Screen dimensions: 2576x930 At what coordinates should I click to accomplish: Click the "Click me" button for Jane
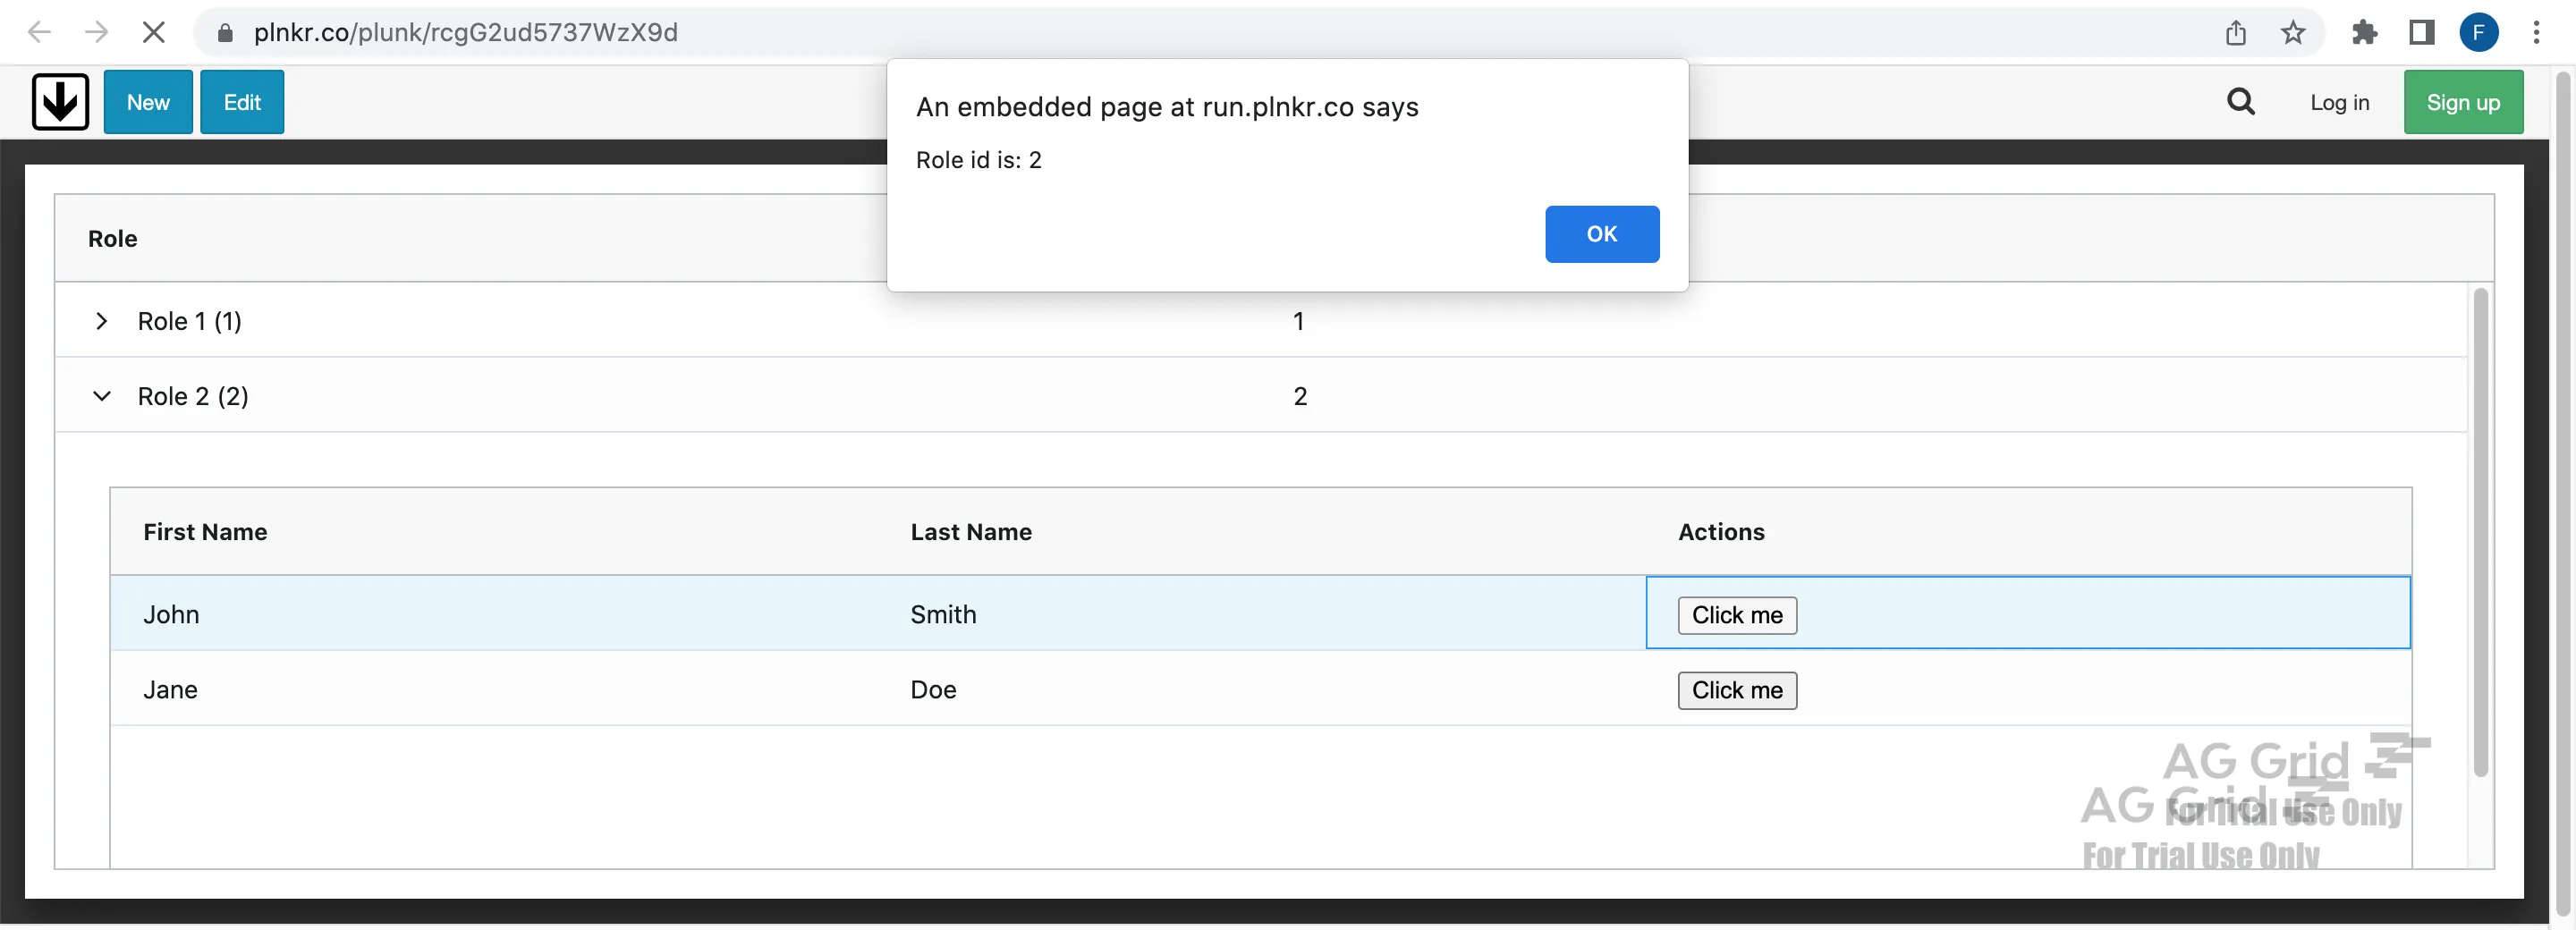(x=1736, y=690)
